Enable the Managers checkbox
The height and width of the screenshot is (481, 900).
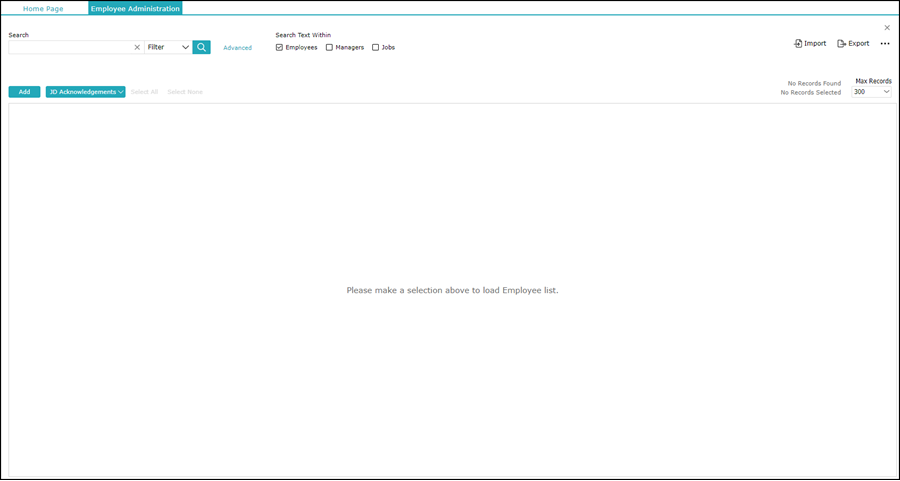tap(329, 48)
